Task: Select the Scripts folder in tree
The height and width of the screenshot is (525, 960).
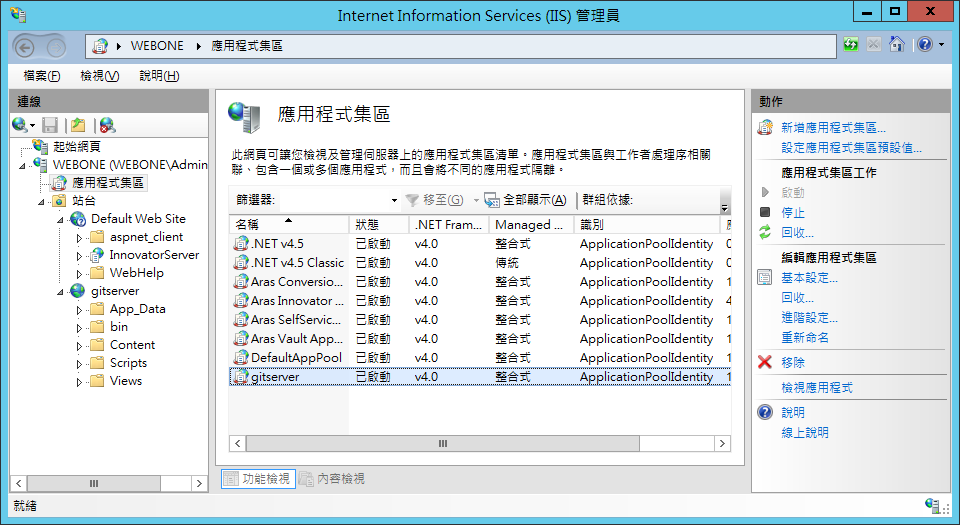Action: (x=128, y=363)
